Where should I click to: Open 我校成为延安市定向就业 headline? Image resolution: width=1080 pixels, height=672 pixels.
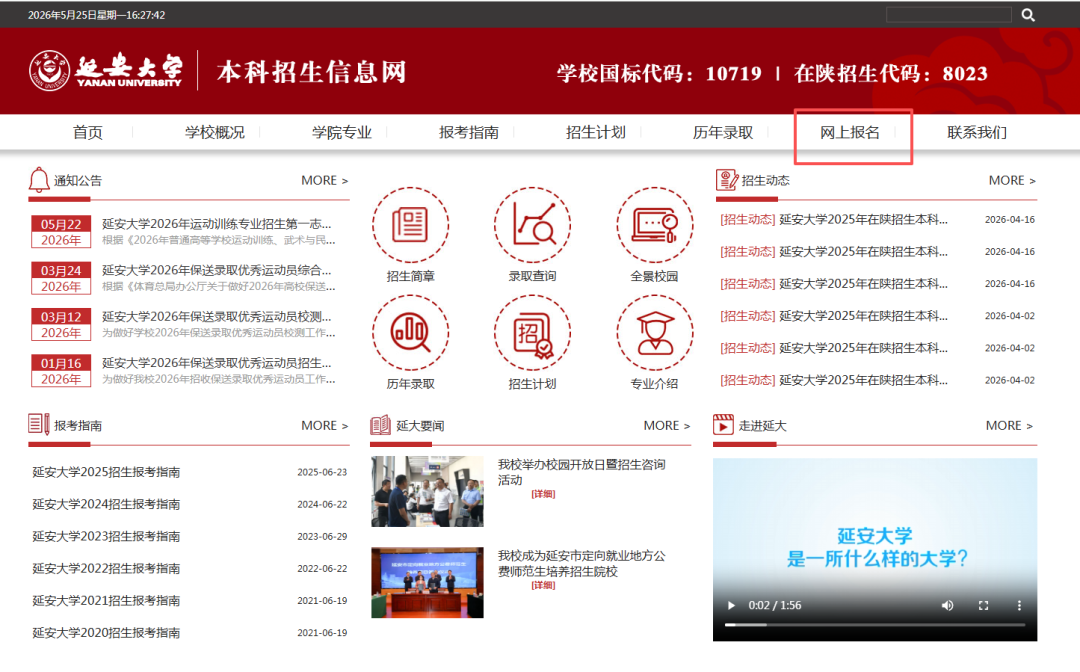coord(581,563)
